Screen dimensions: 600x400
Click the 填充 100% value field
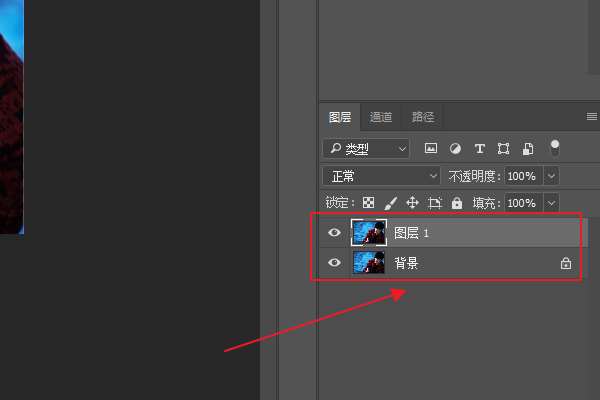click(x=523, y=203)
